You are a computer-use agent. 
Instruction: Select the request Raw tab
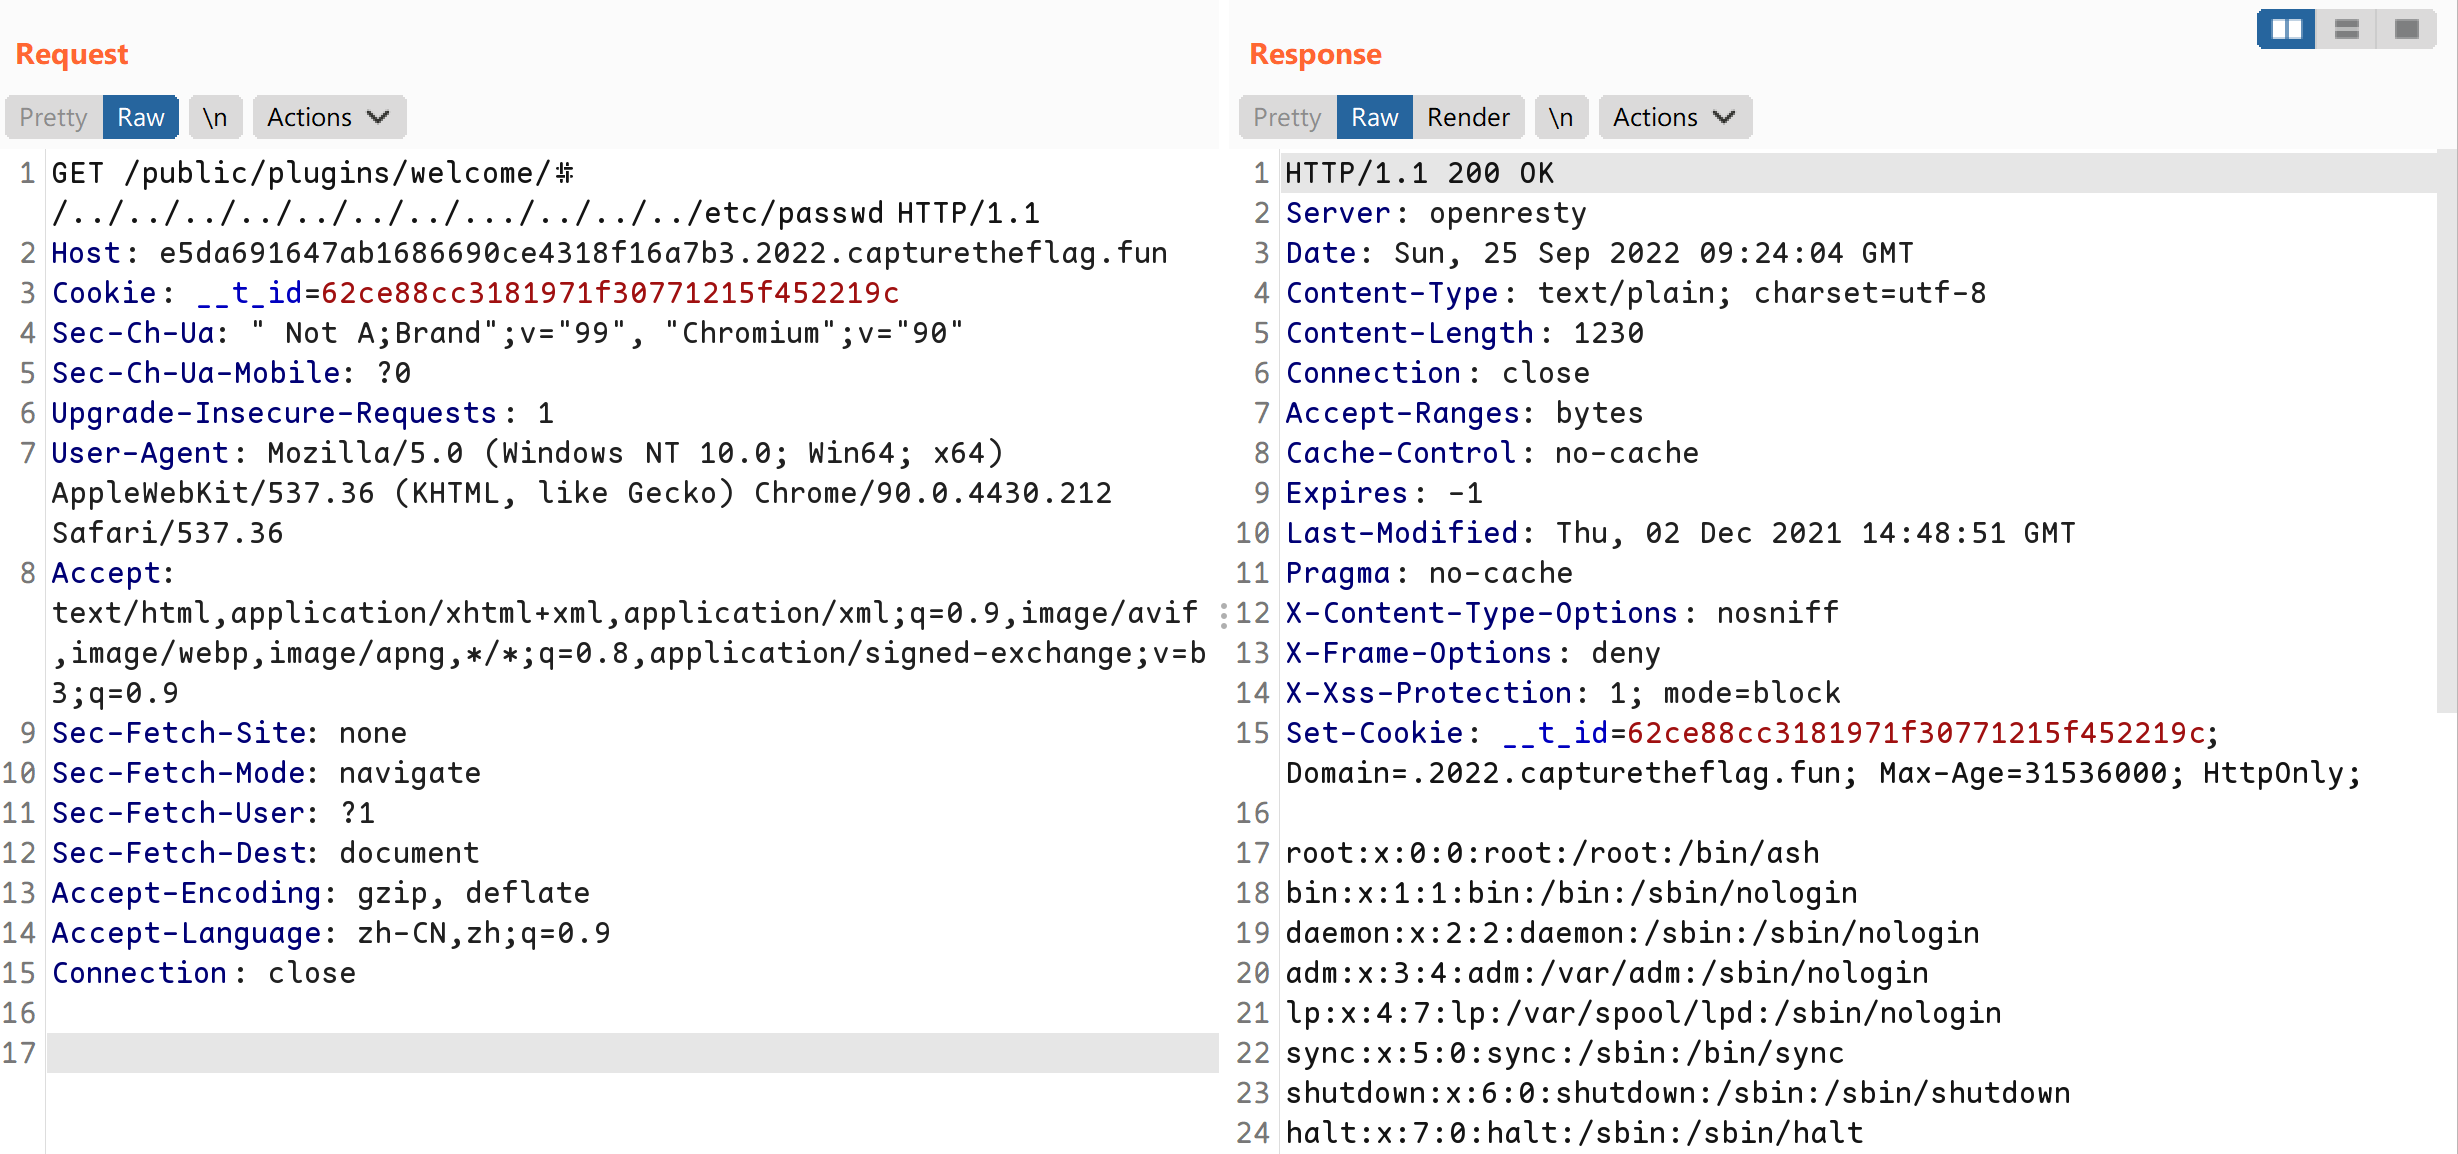point(141,117)
